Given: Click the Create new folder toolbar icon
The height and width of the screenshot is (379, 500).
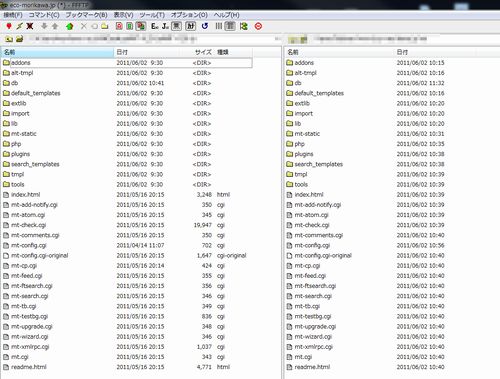Looking at the screenshot, I should click(x=105, y=26).
